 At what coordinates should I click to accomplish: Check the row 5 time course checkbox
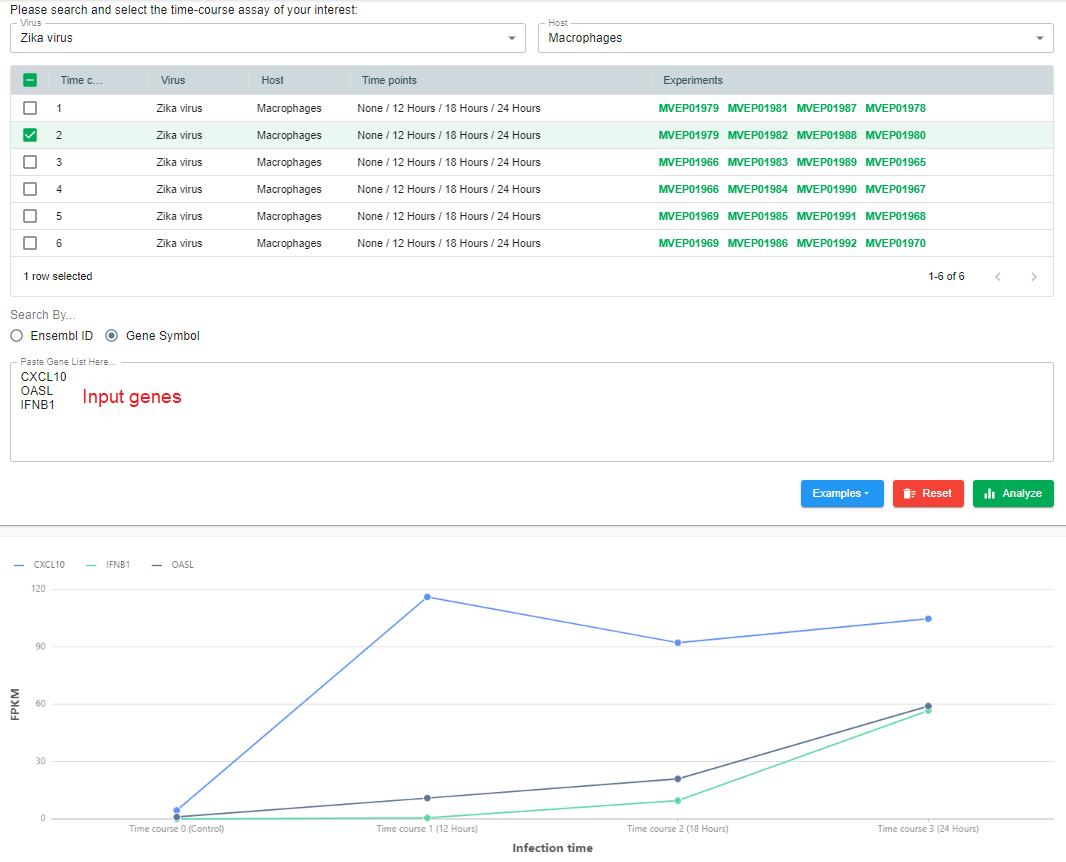(30, 216)
